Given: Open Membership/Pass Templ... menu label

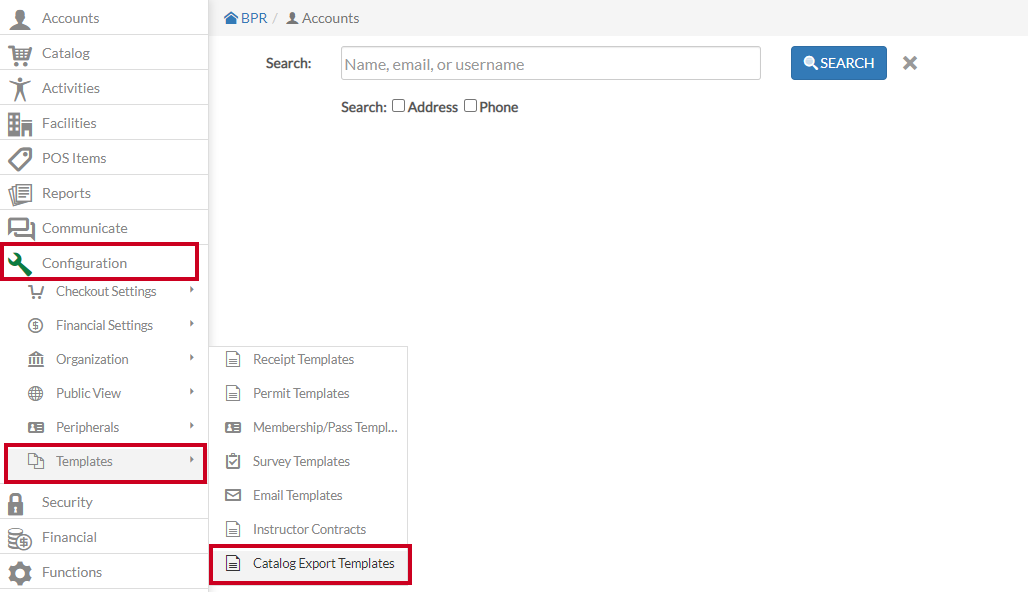Looking at the screenshot, I should 325,427.
